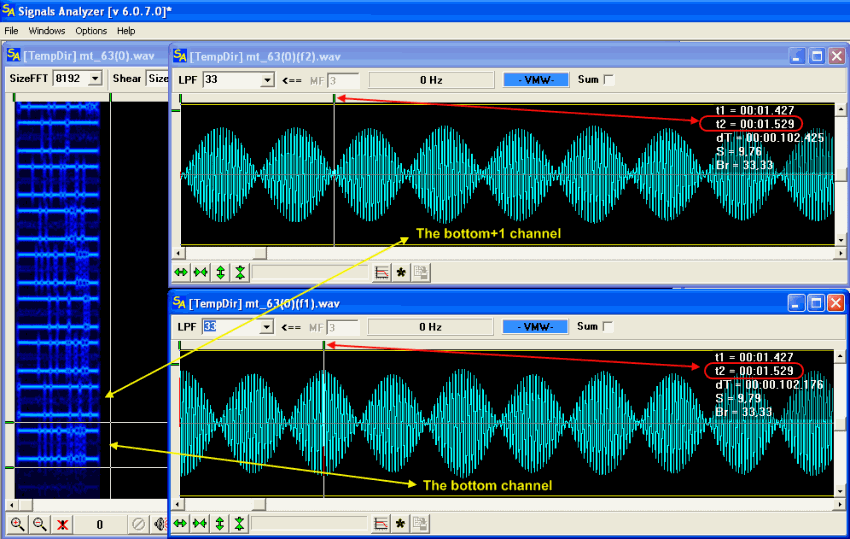Open the LPF dropdown in the f2.wav window

(267, 80)
